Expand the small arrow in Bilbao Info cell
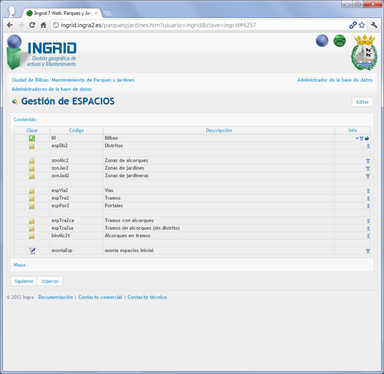The height and width of the screenshot is (374, 384). pyautogui.click(x=357, y=138)
